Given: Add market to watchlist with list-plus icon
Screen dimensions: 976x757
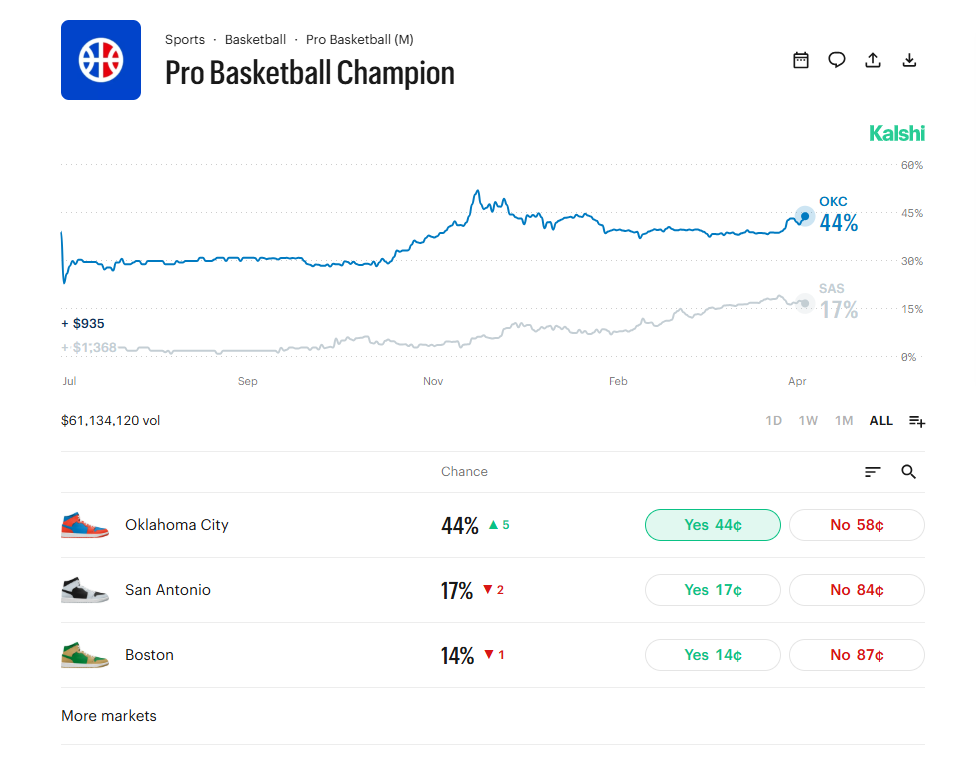Looking at the screenshot, I should [917, 420].
